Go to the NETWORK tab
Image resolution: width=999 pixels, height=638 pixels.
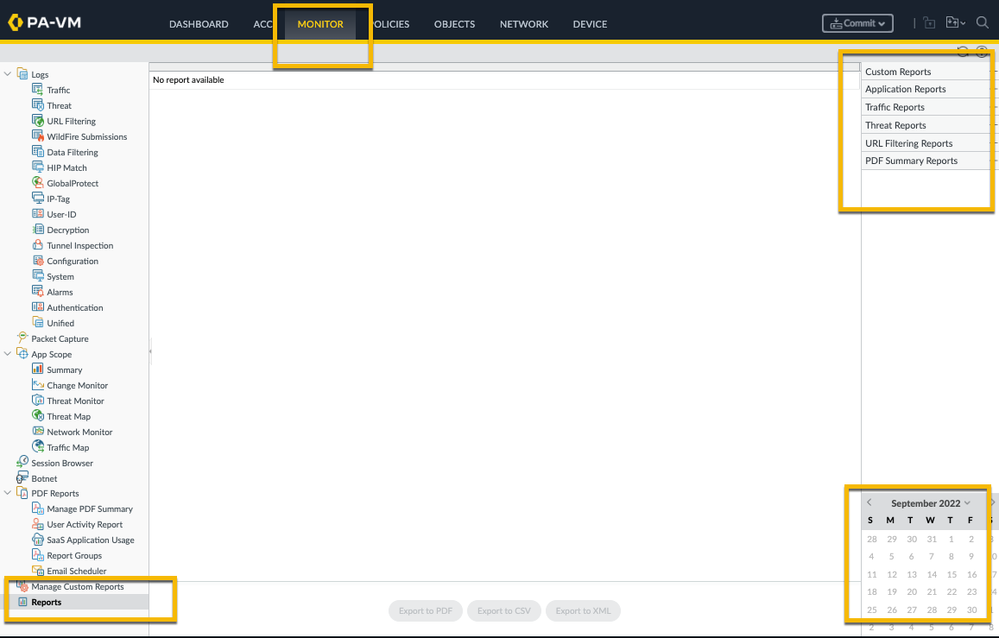[524, 24]
